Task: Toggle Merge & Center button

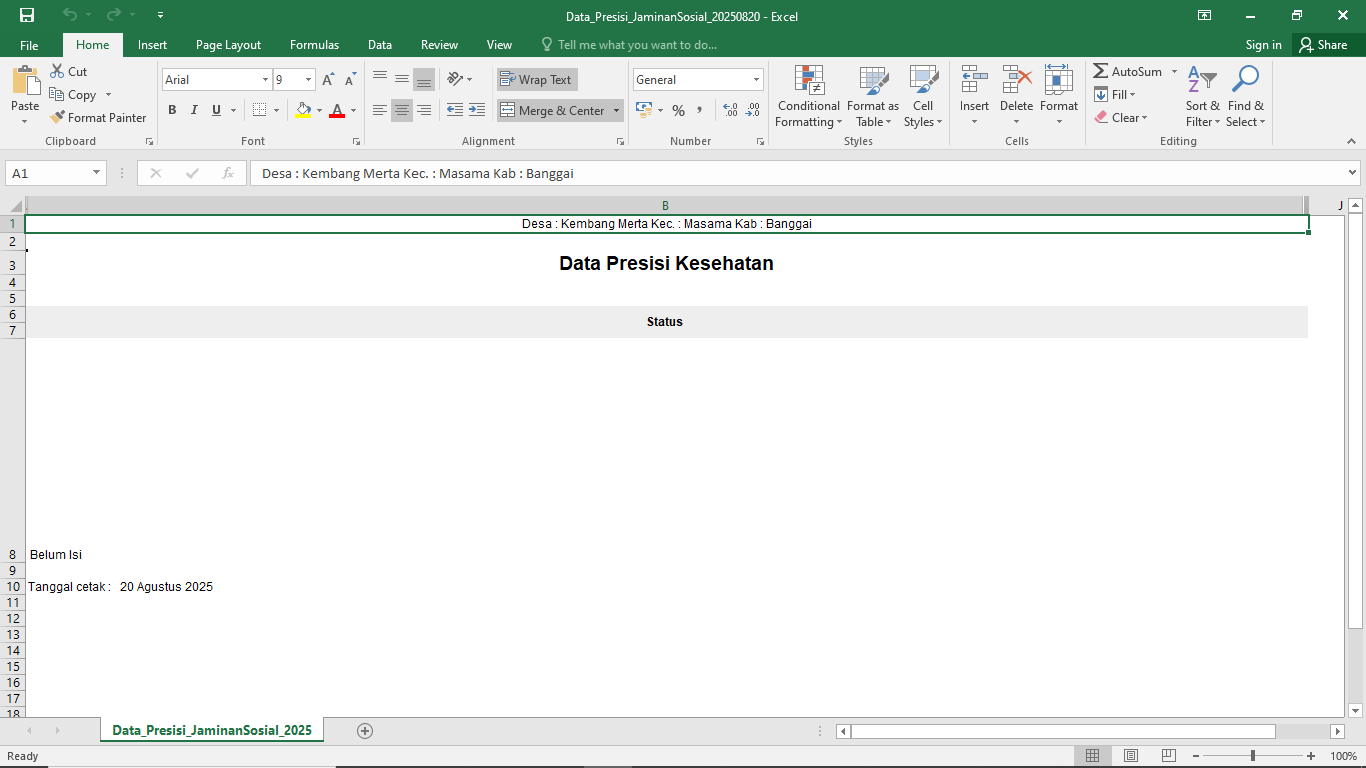Action: pyautogui.click(x=553, y=110)
